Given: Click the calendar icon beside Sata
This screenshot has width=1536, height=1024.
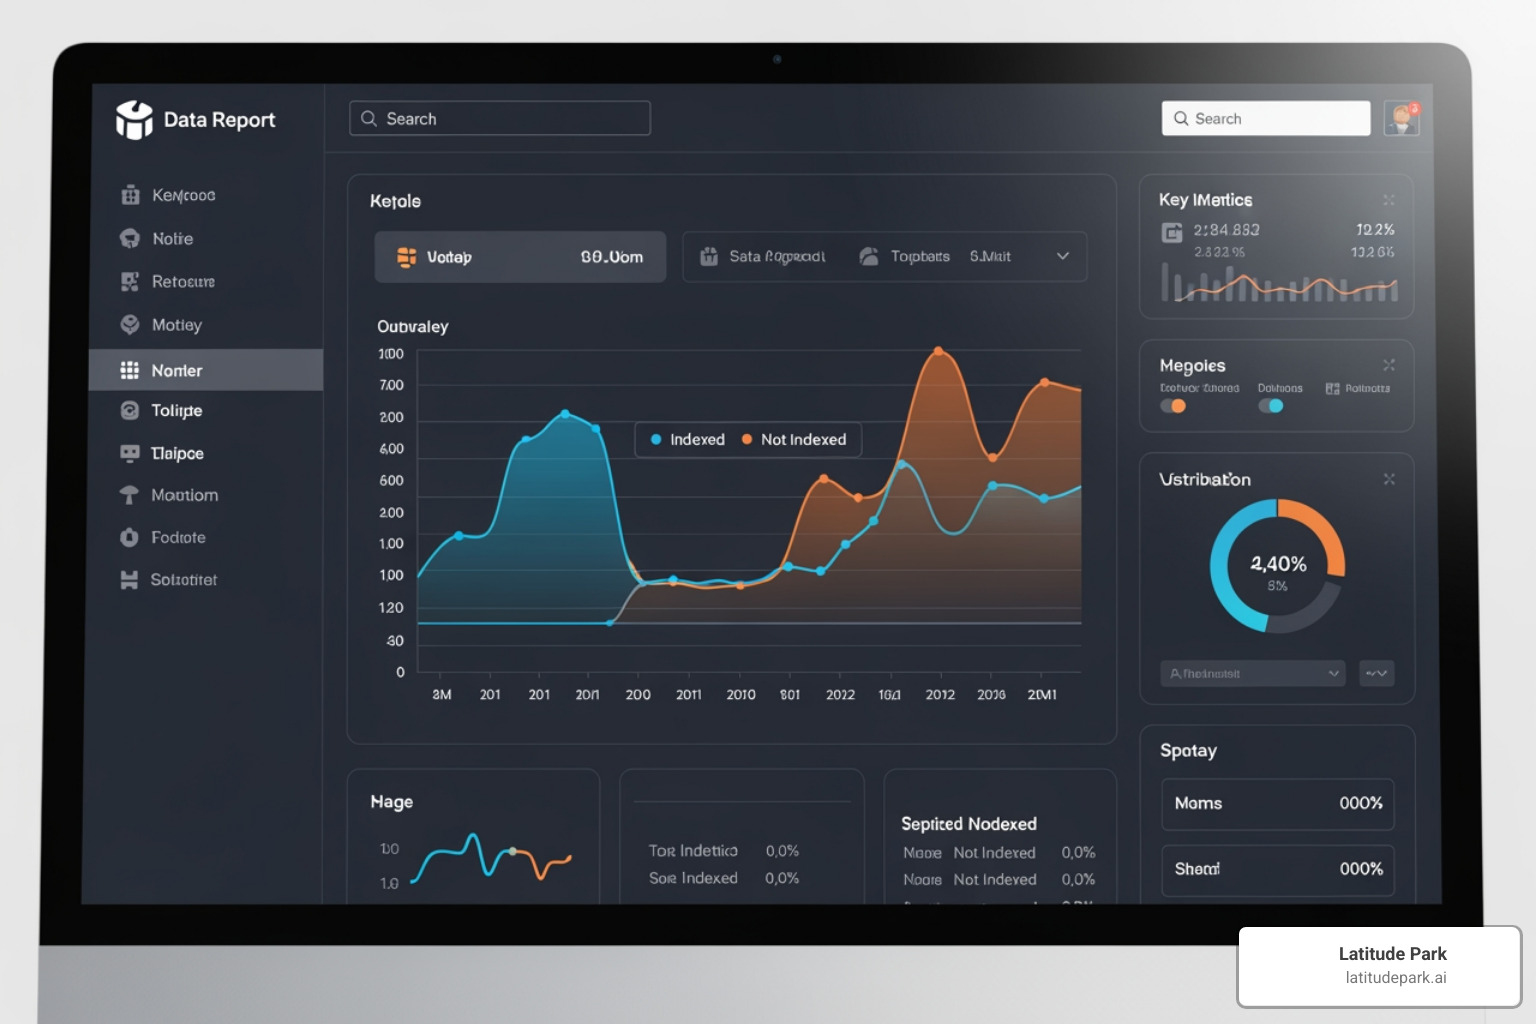Looking at the screenshot, I should tap(709, 257).
